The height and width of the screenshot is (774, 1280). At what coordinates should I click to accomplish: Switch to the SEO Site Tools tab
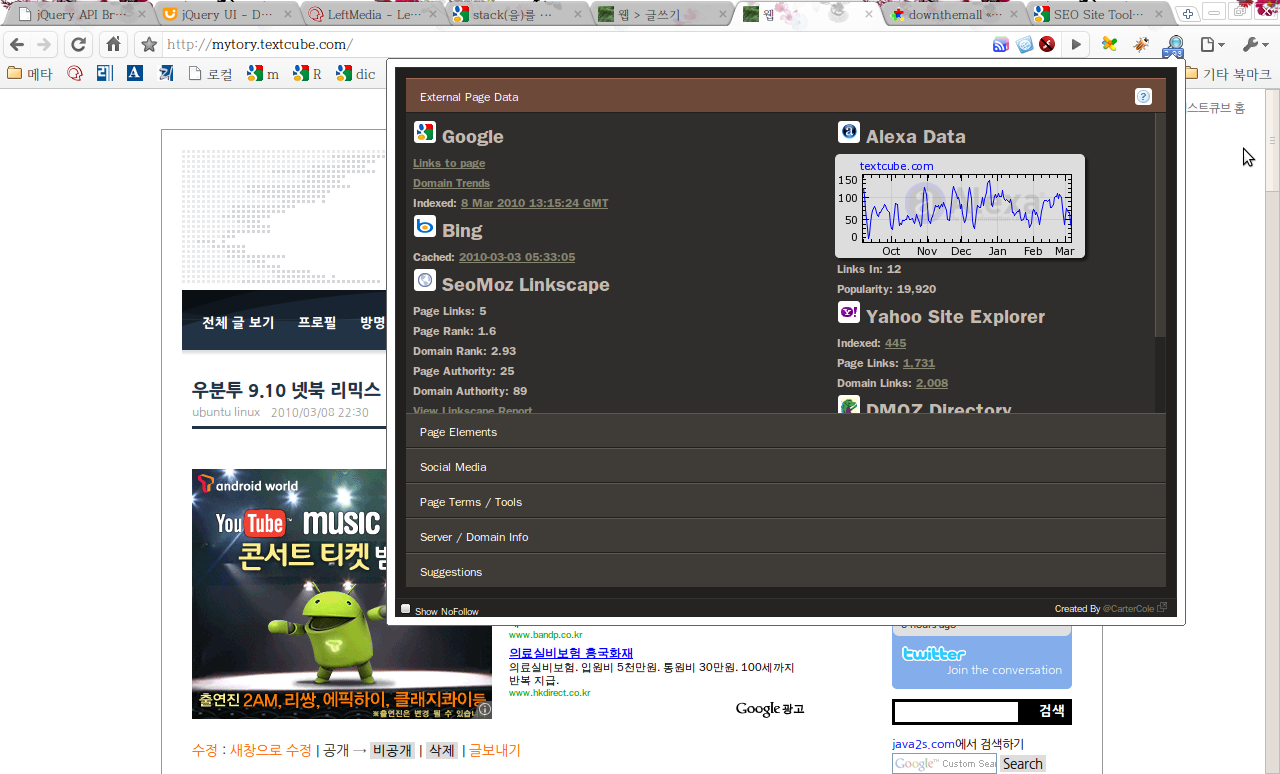point(1098,14)
